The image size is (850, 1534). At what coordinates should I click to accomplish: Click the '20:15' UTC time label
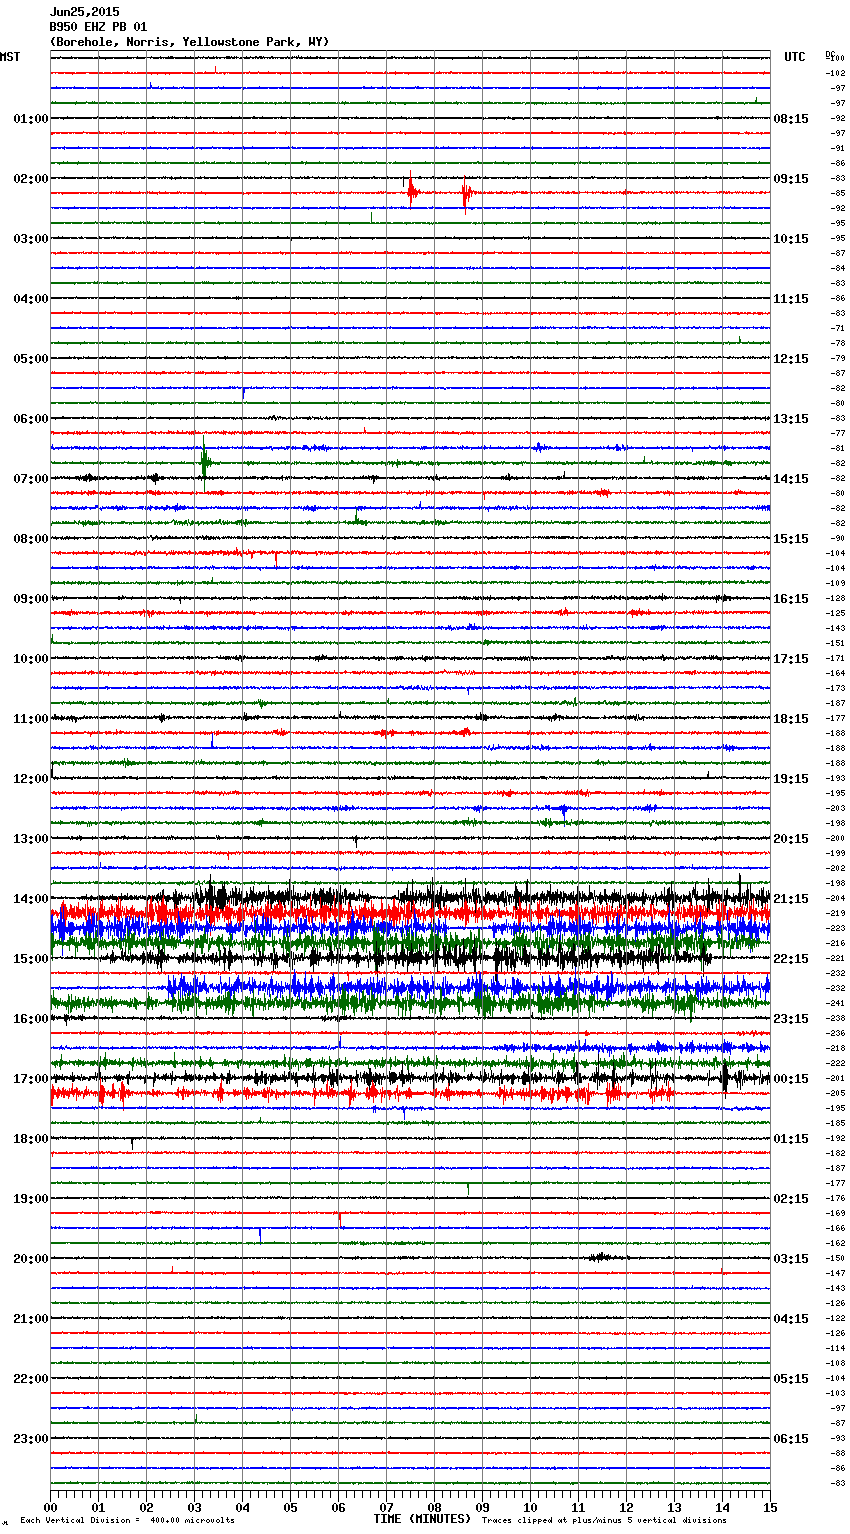pyautogui.click(x=791, y=839)
